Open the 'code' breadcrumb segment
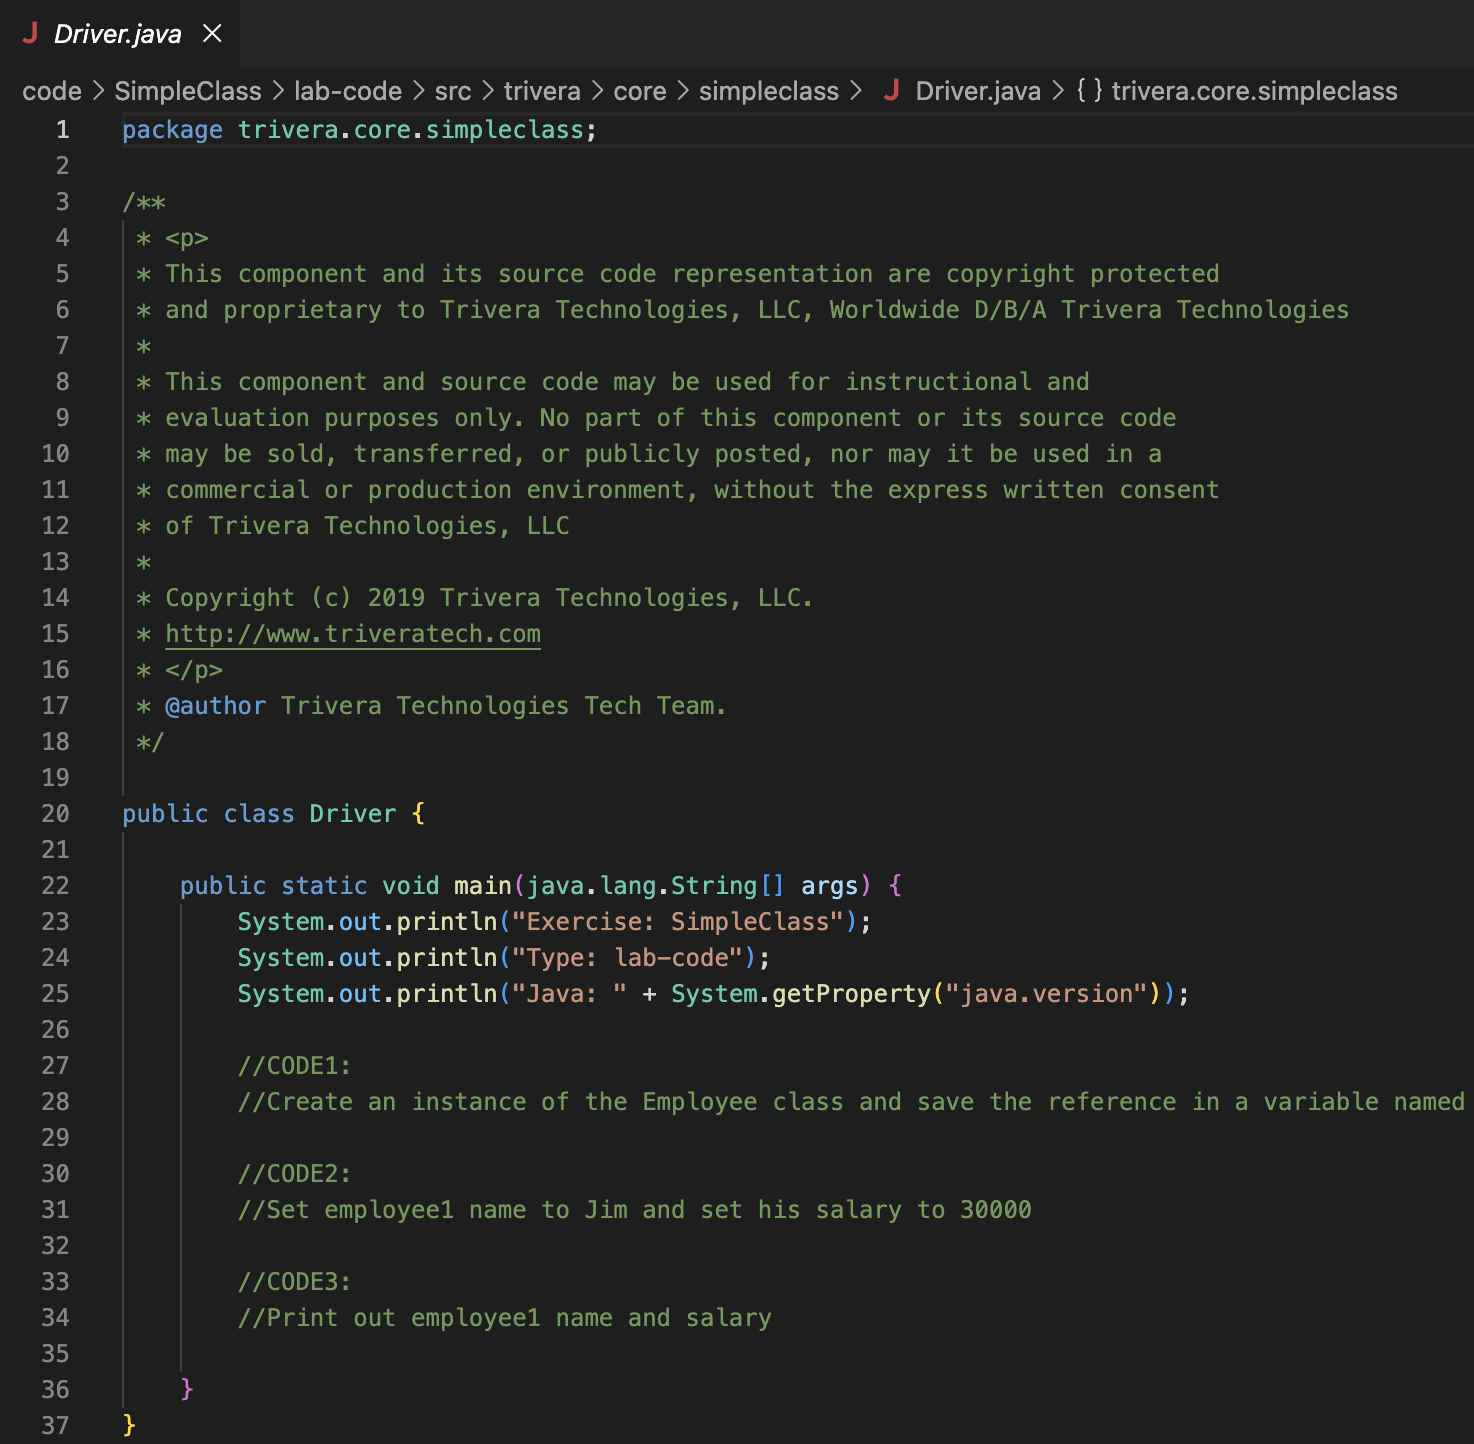Image resolution: width=1474 pixels, height=1444 pixels. tap(52, 91)
